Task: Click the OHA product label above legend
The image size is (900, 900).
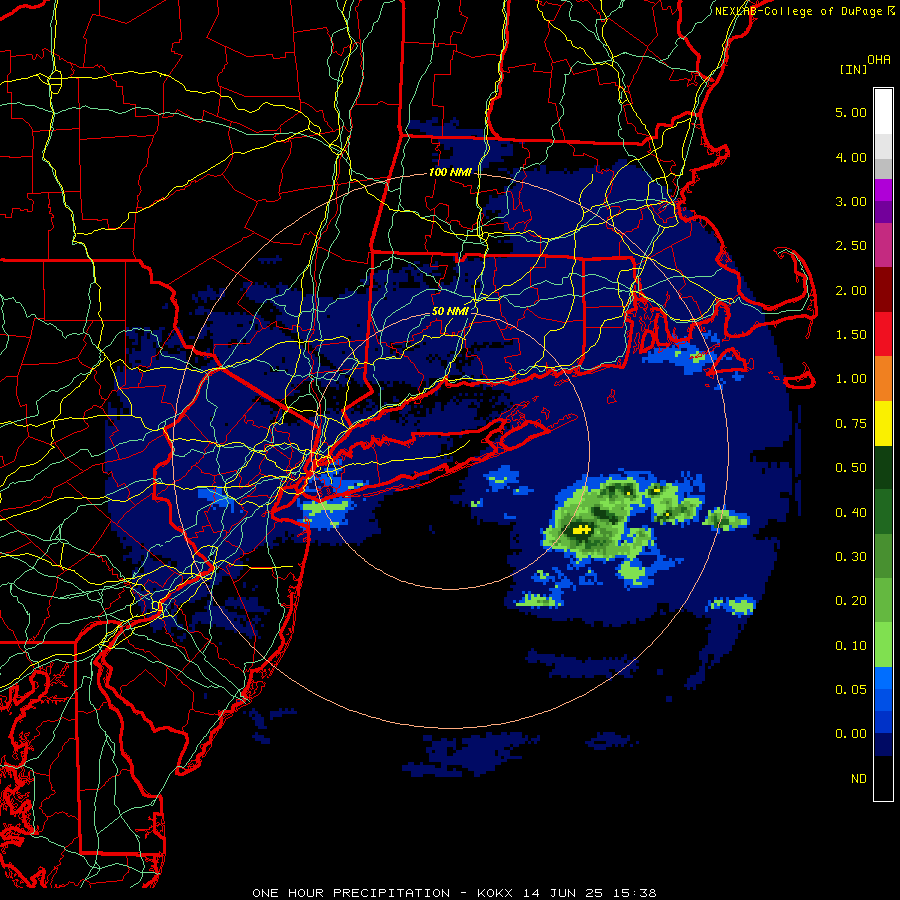Action: (x=879, y=59)
